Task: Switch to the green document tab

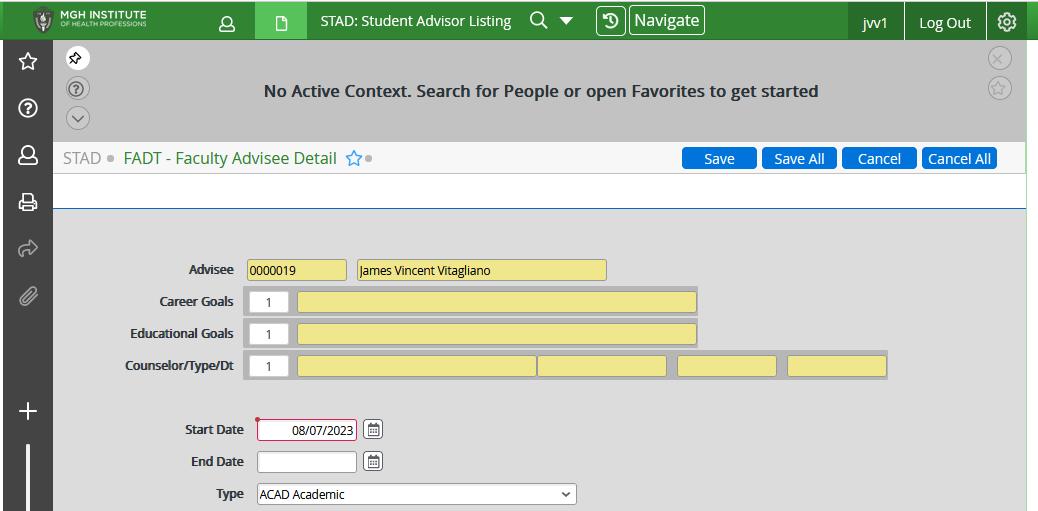Action: (x=281, y=22)
